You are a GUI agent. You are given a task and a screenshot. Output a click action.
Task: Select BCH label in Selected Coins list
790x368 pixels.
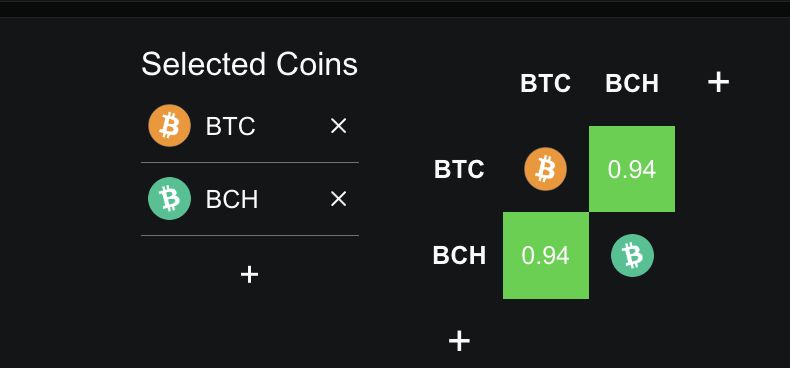tap(232, 200)
